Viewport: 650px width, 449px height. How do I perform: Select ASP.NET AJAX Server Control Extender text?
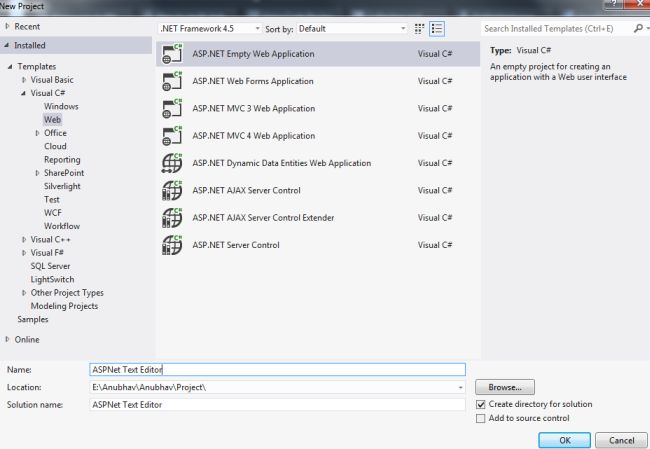click(263, 218)
